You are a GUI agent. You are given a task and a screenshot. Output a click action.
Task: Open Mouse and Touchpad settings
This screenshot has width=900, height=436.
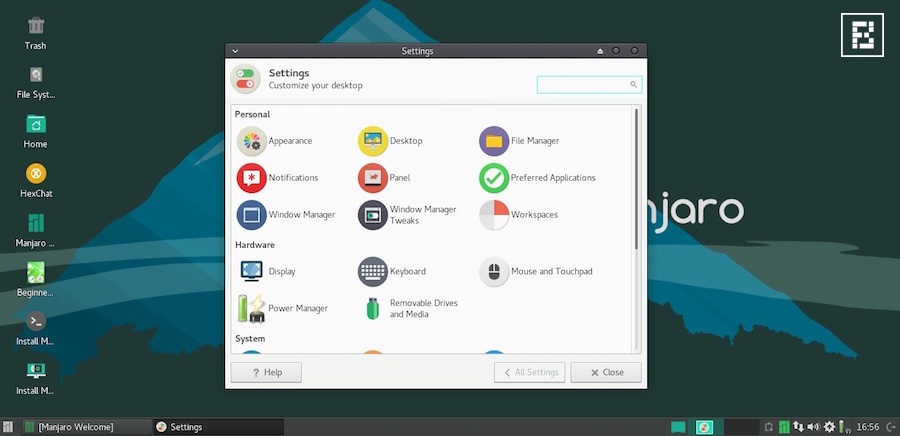click(494, 271)
